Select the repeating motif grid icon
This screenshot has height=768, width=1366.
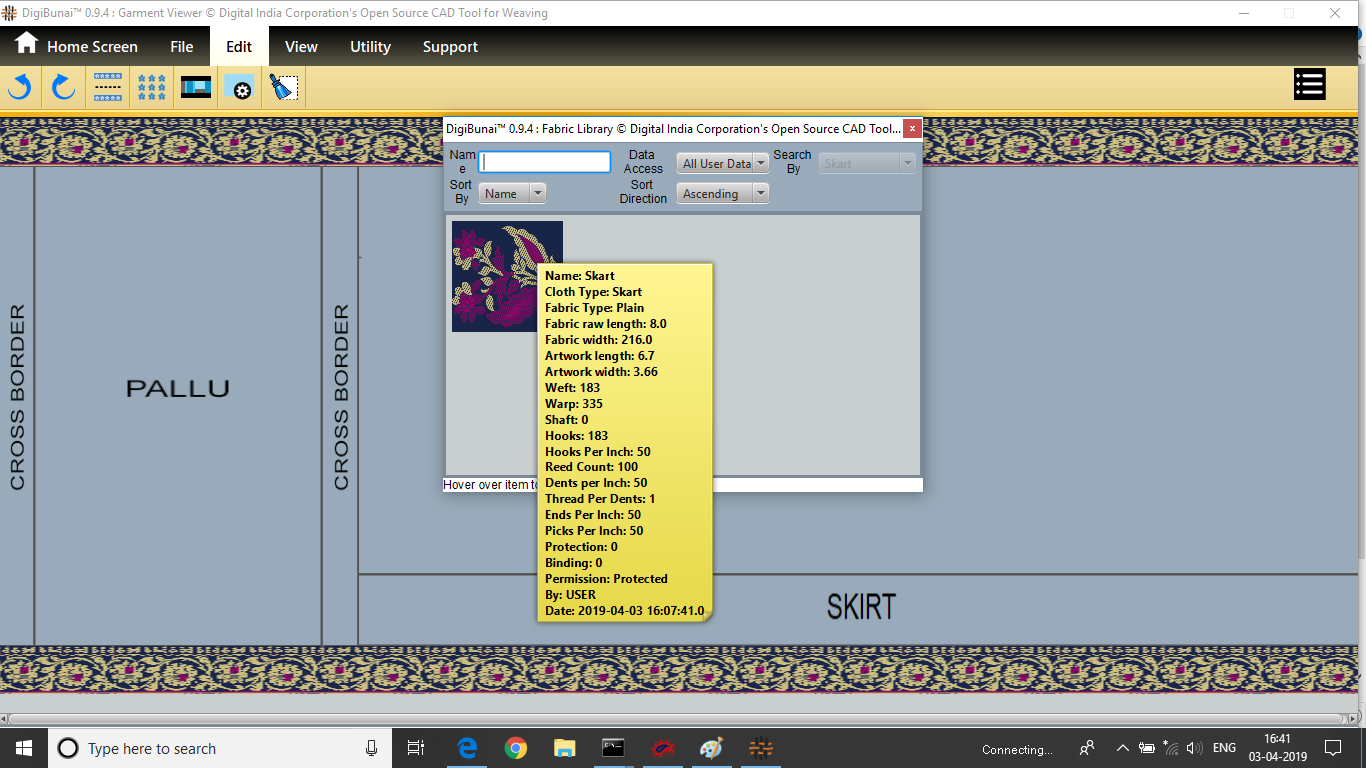[152, 87]
